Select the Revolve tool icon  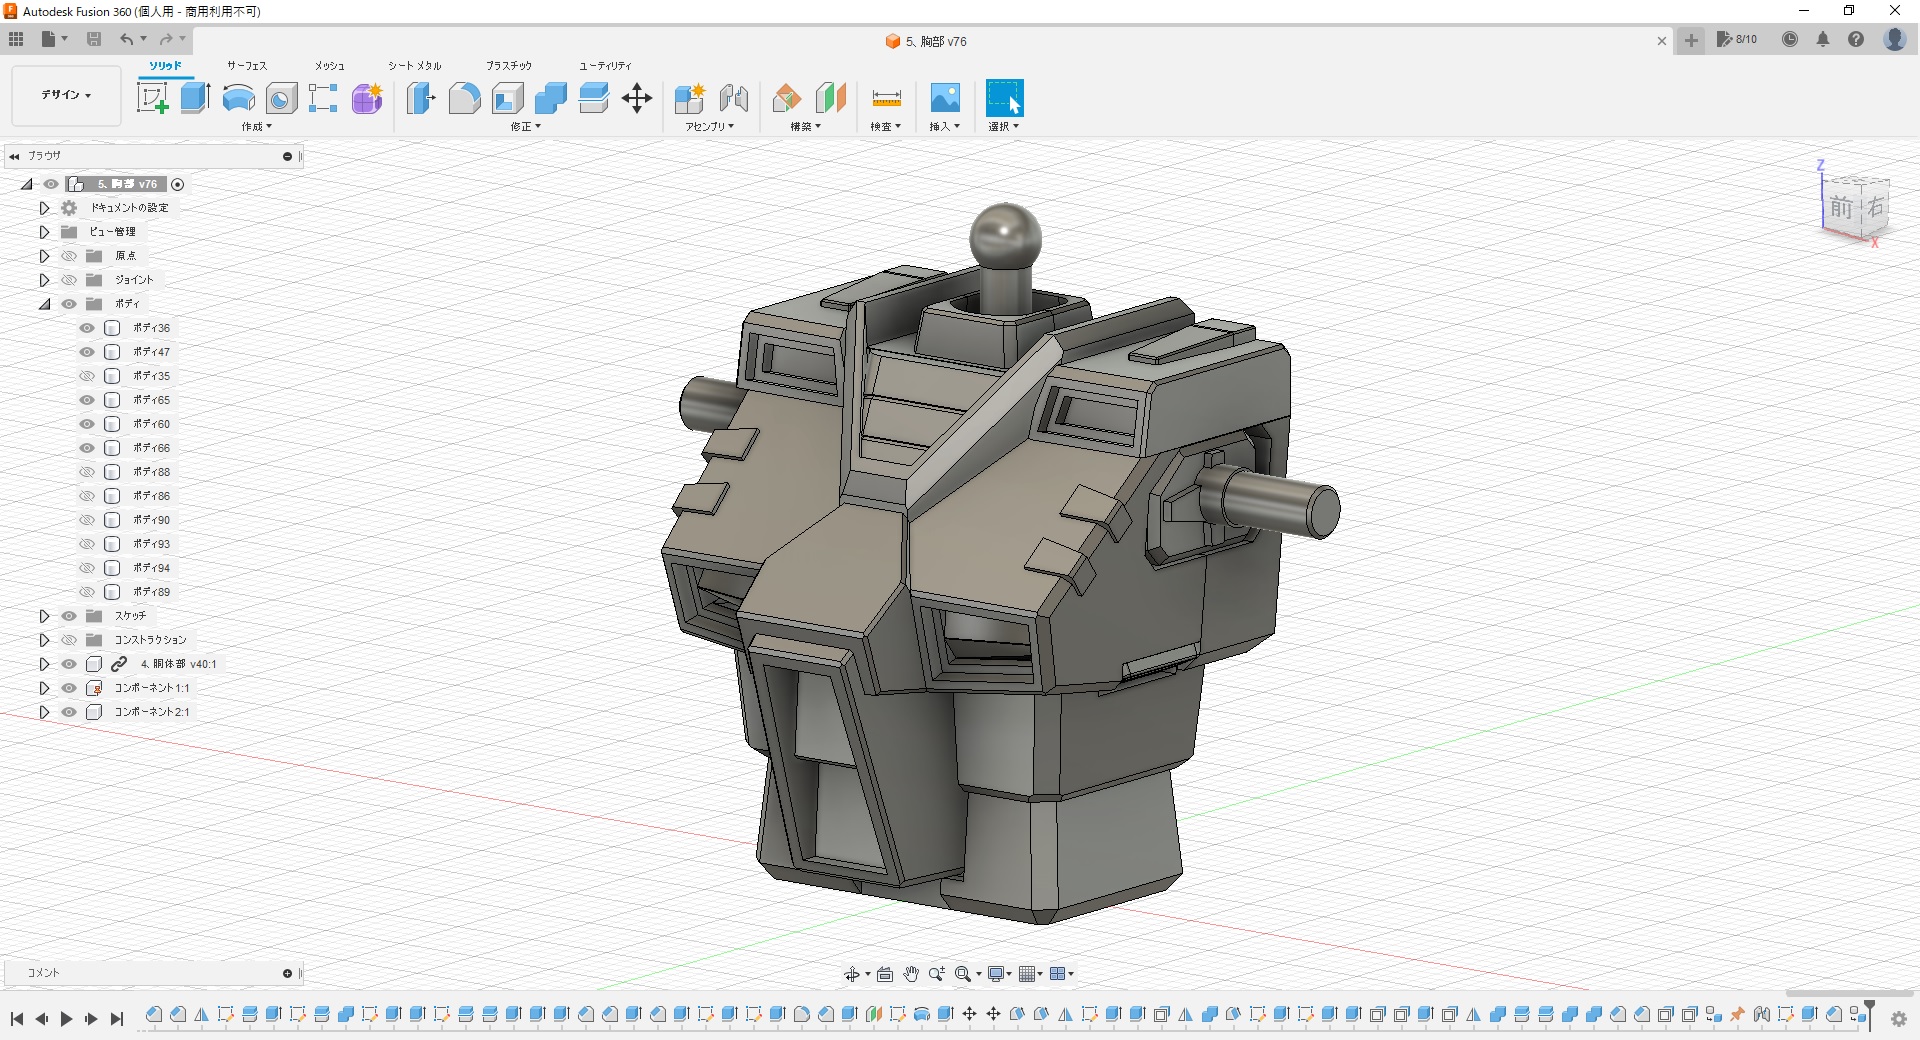click(238, 98)
